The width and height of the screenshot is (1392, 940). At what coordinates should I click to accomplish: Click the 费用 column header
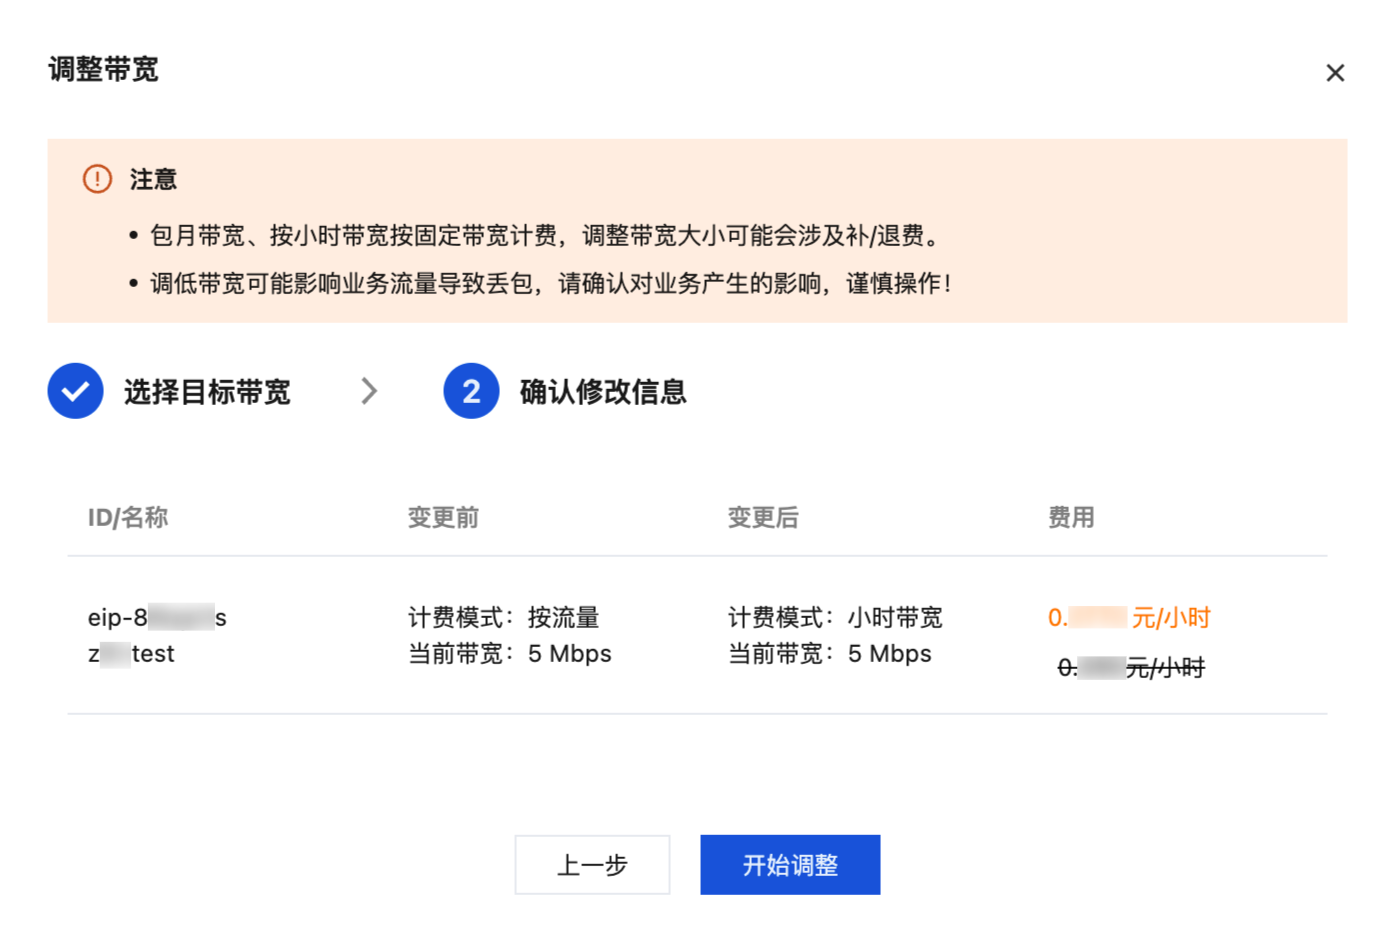click(x=1071, y=517)
